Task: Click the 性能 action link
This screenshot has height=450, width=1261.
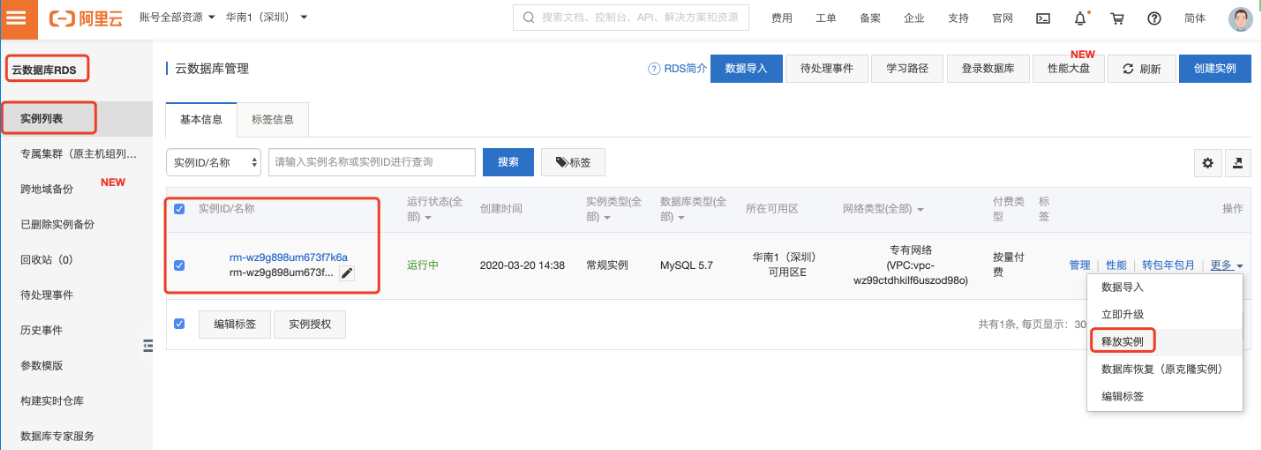Action: [x=1116, y=265]
